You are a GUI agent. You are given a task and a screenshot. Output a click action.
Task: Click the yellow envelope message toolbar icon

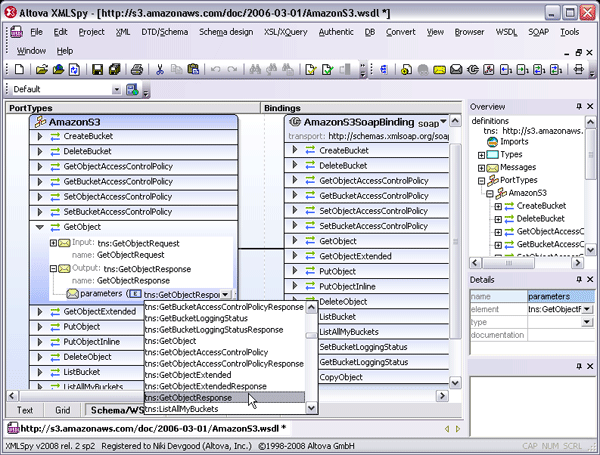439,70
